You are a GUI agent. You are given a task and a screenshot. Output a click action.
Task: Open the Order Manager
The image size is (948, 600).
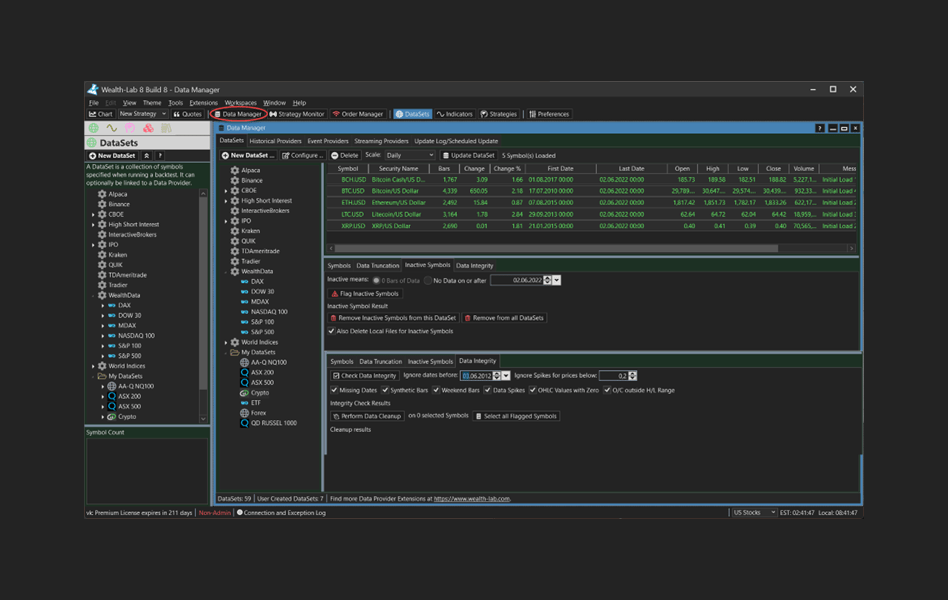[x=358, y=114]
